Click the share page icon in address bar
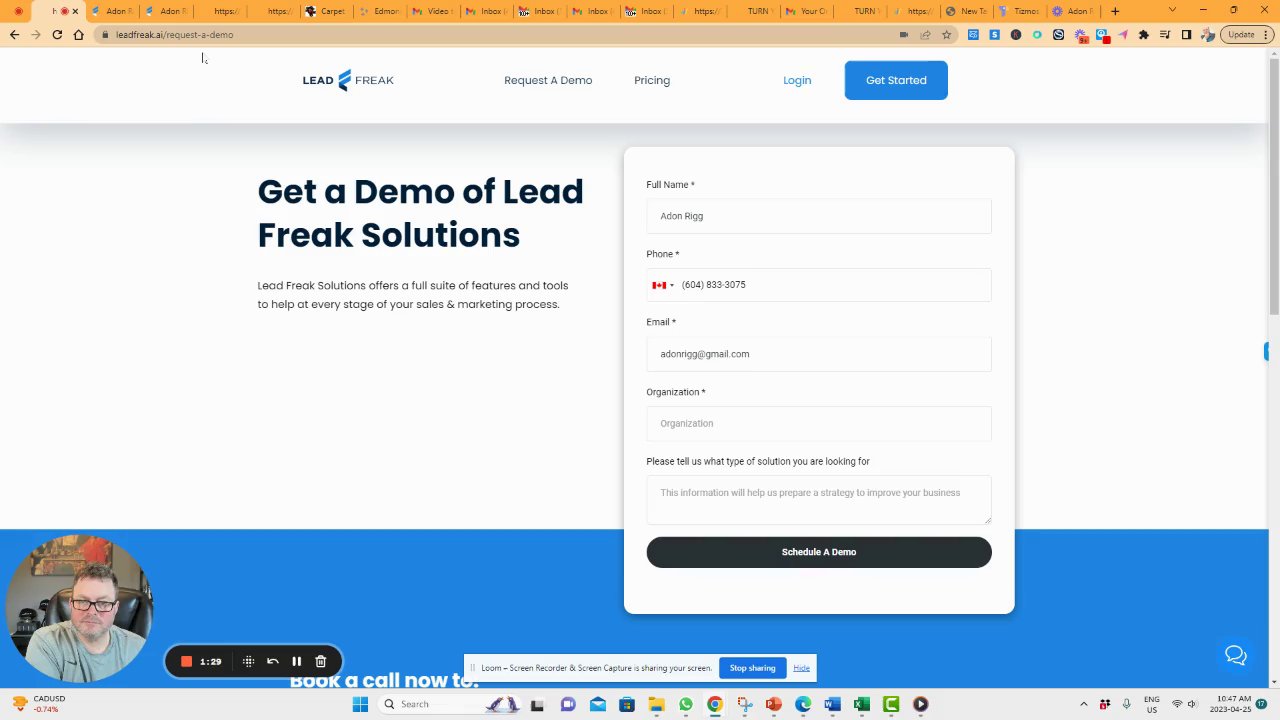This screenshot has height=720, width=1280. point(925,34)
